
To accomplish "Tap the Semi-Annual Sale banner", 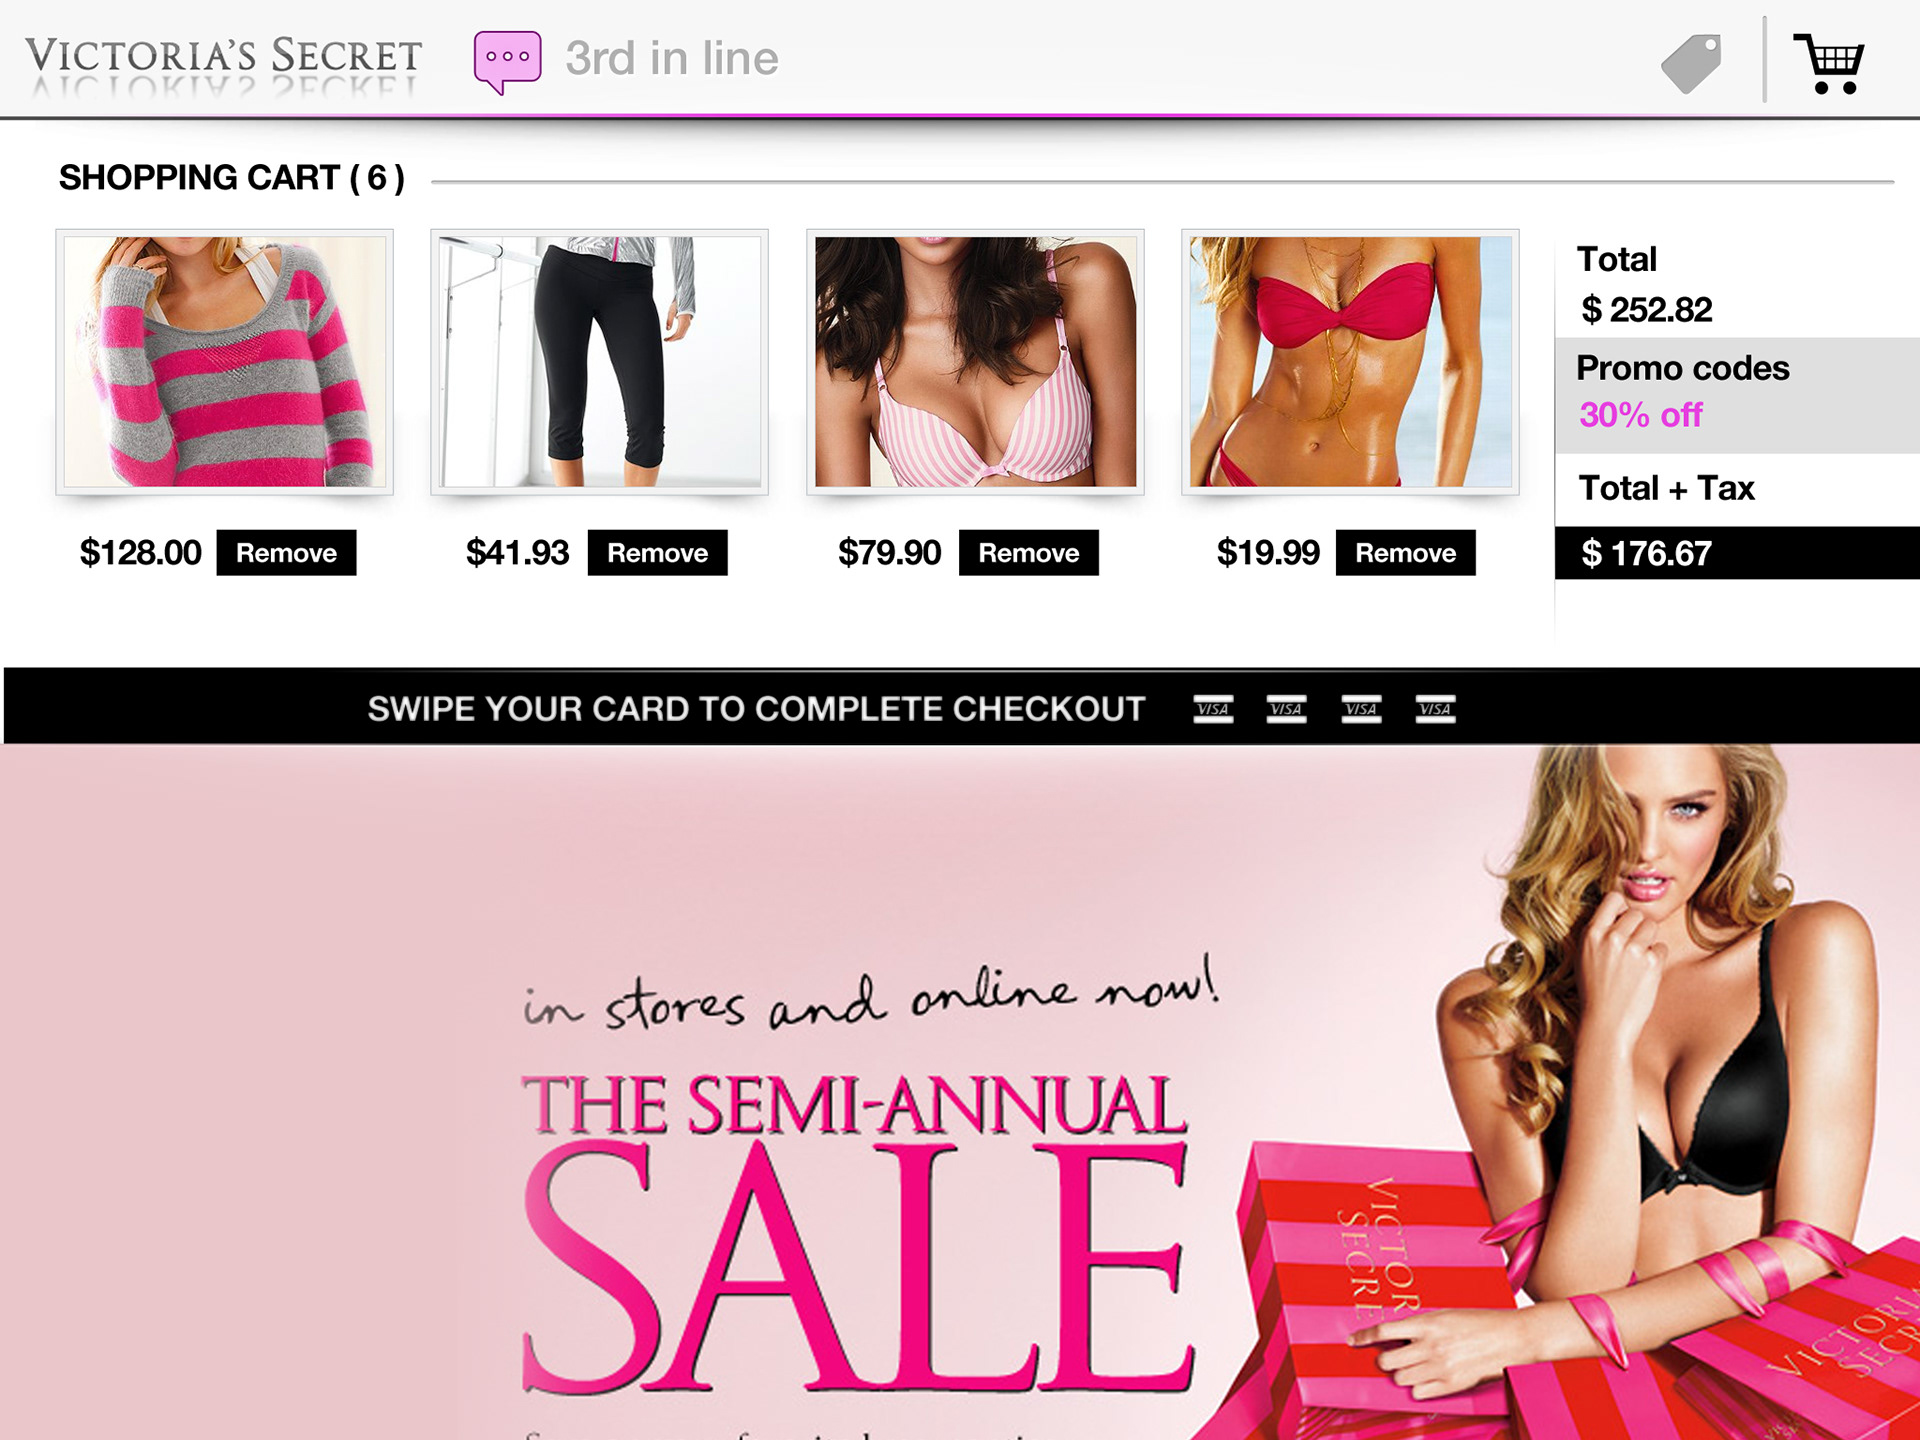I will point(960,1092).
